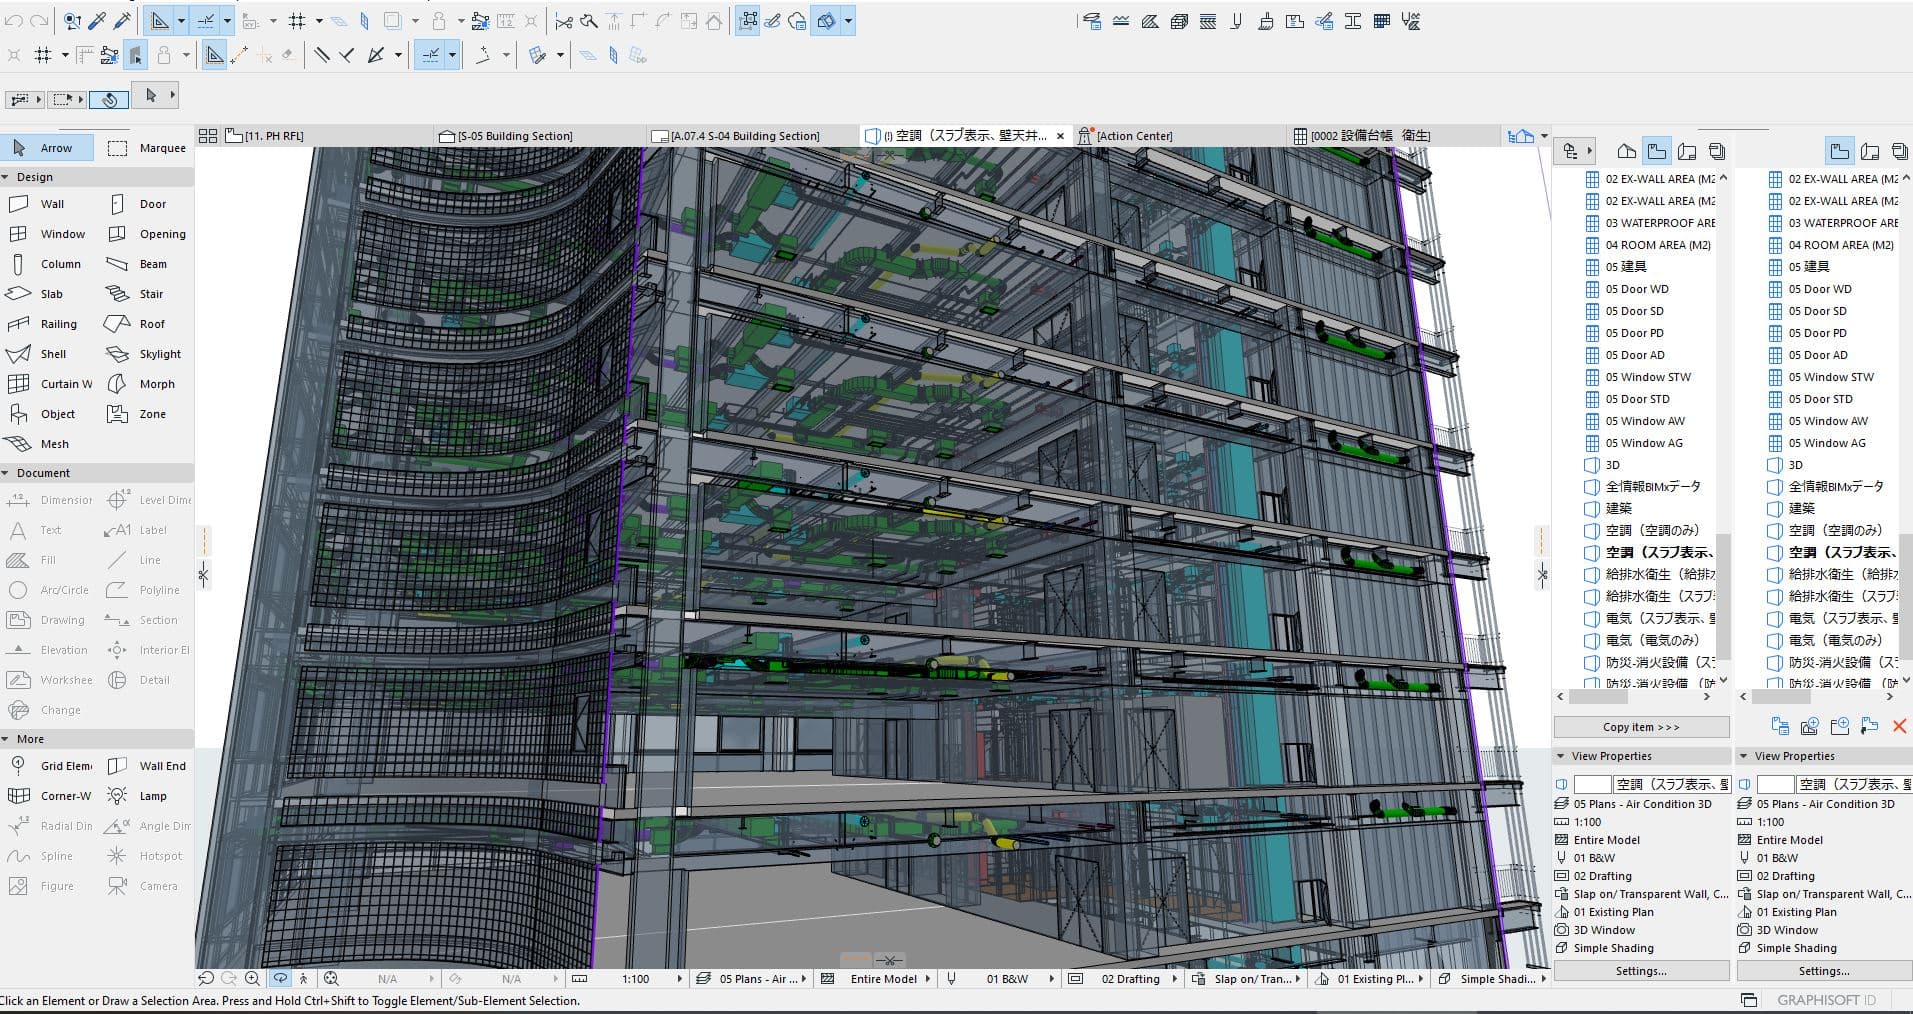This screenshot has width=1913, height=1014.
Task: Toggle the orbit mode button in status bar
Action: pos(280,979)
